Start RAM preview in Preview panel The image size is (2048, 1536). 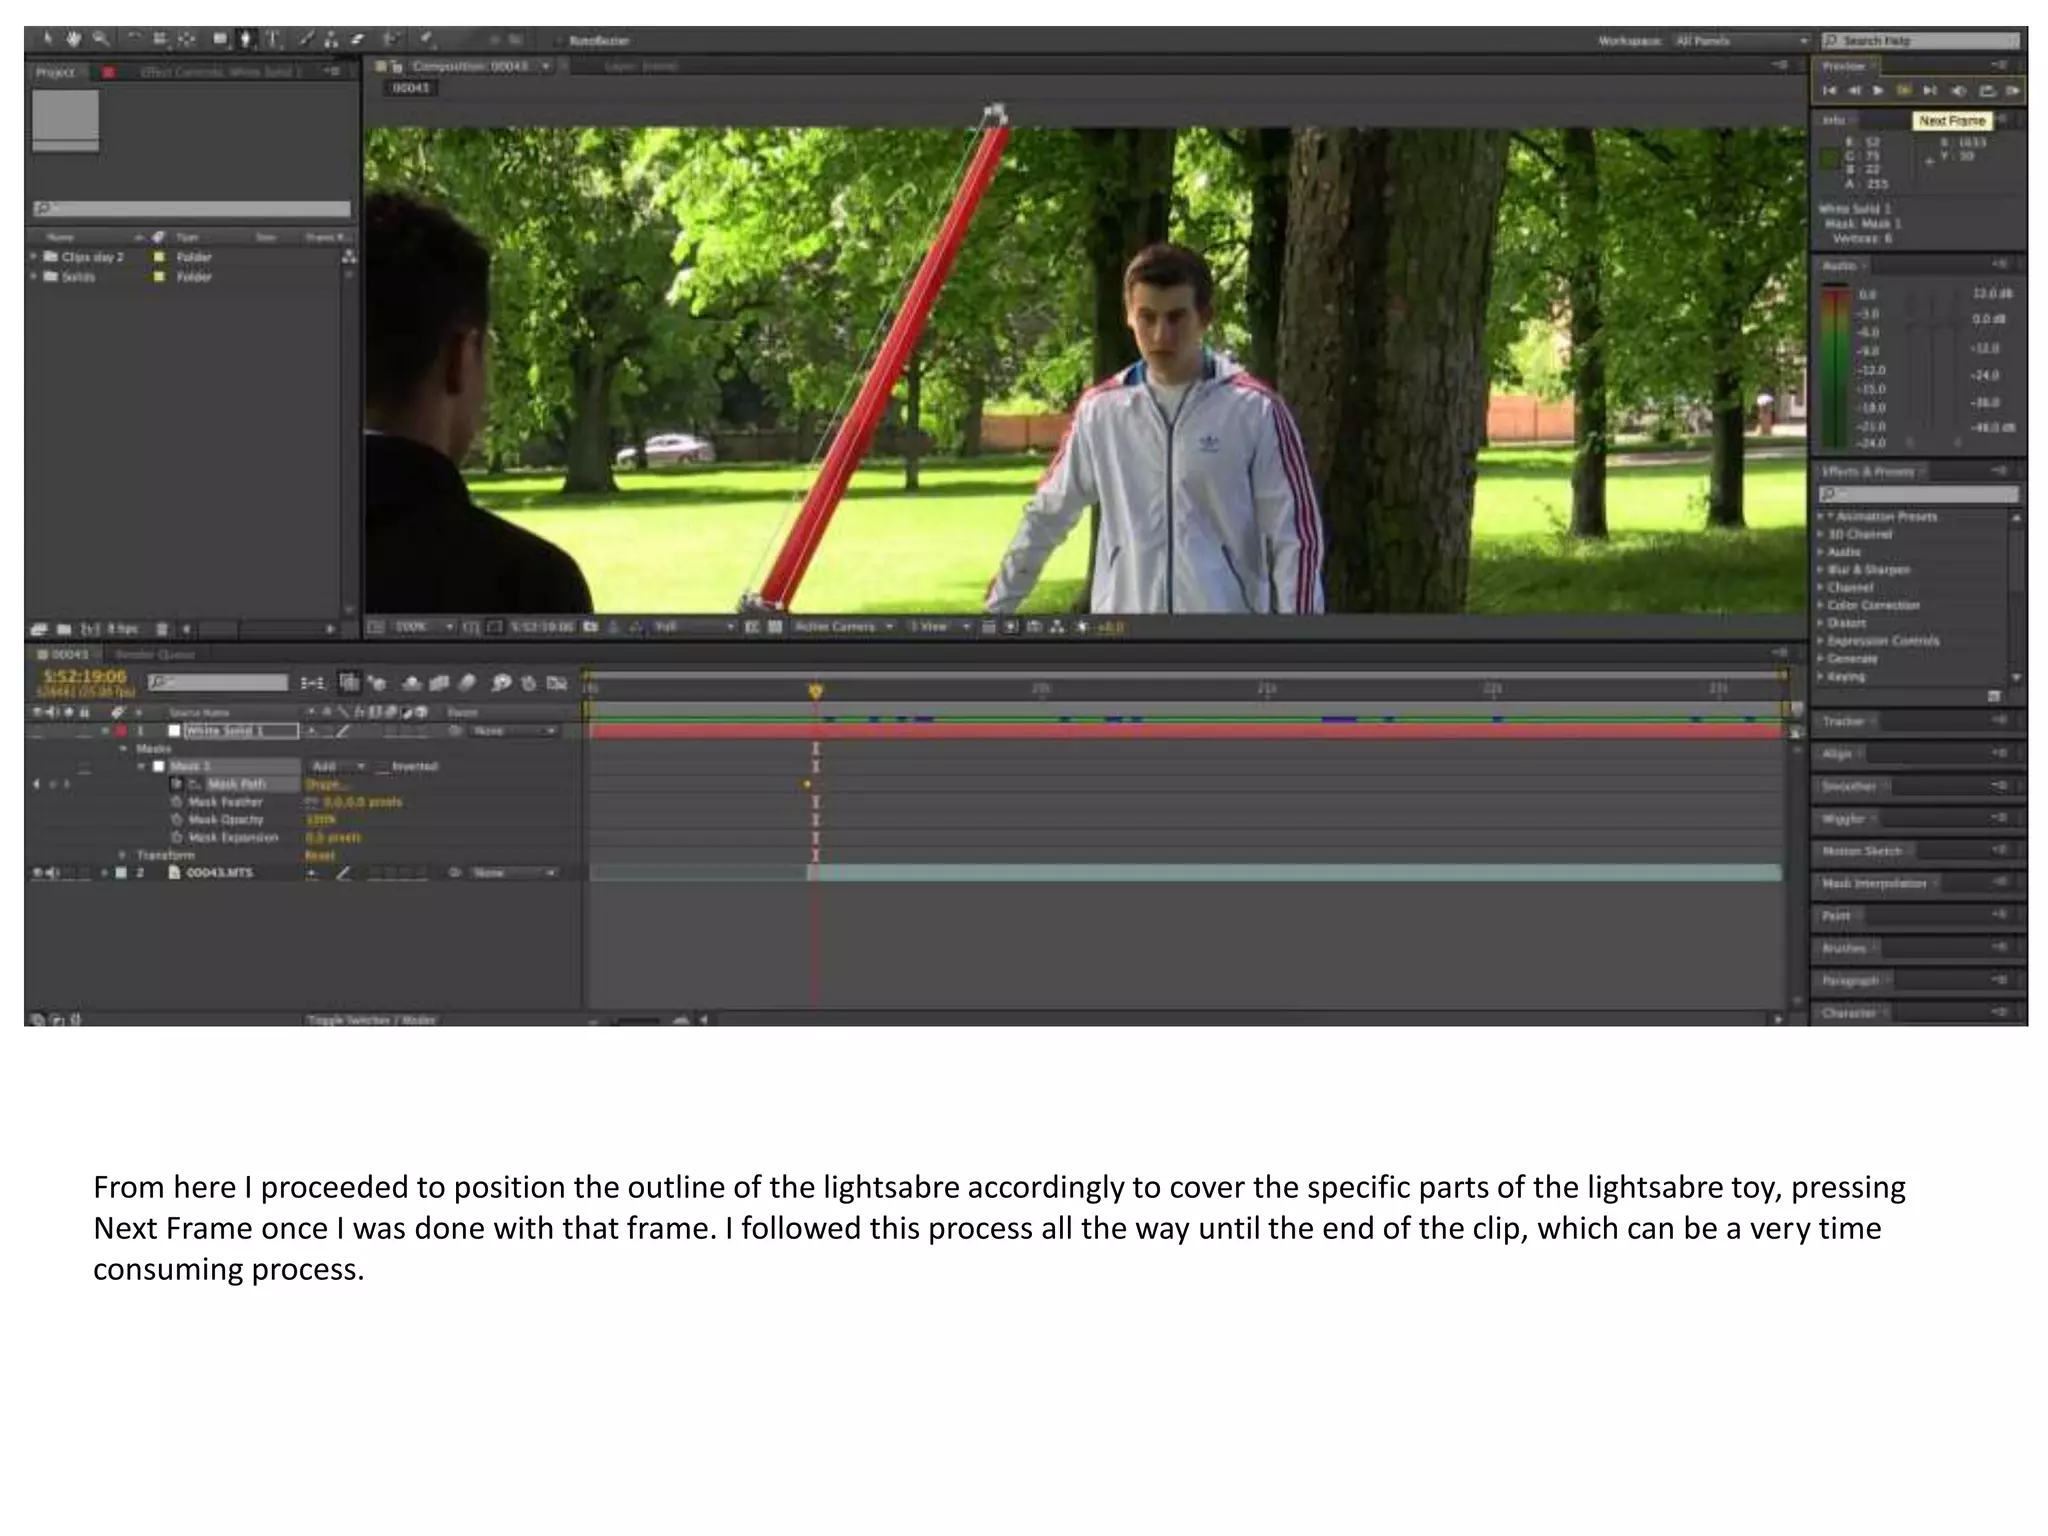tap(2012, 91)
